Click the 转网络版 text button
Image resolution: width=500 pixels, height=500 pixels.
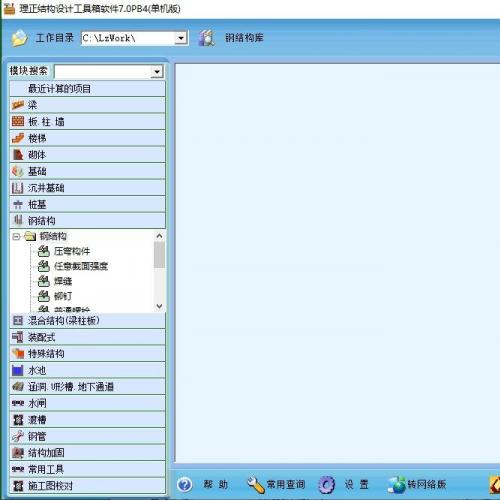click(x=427, y=484)
